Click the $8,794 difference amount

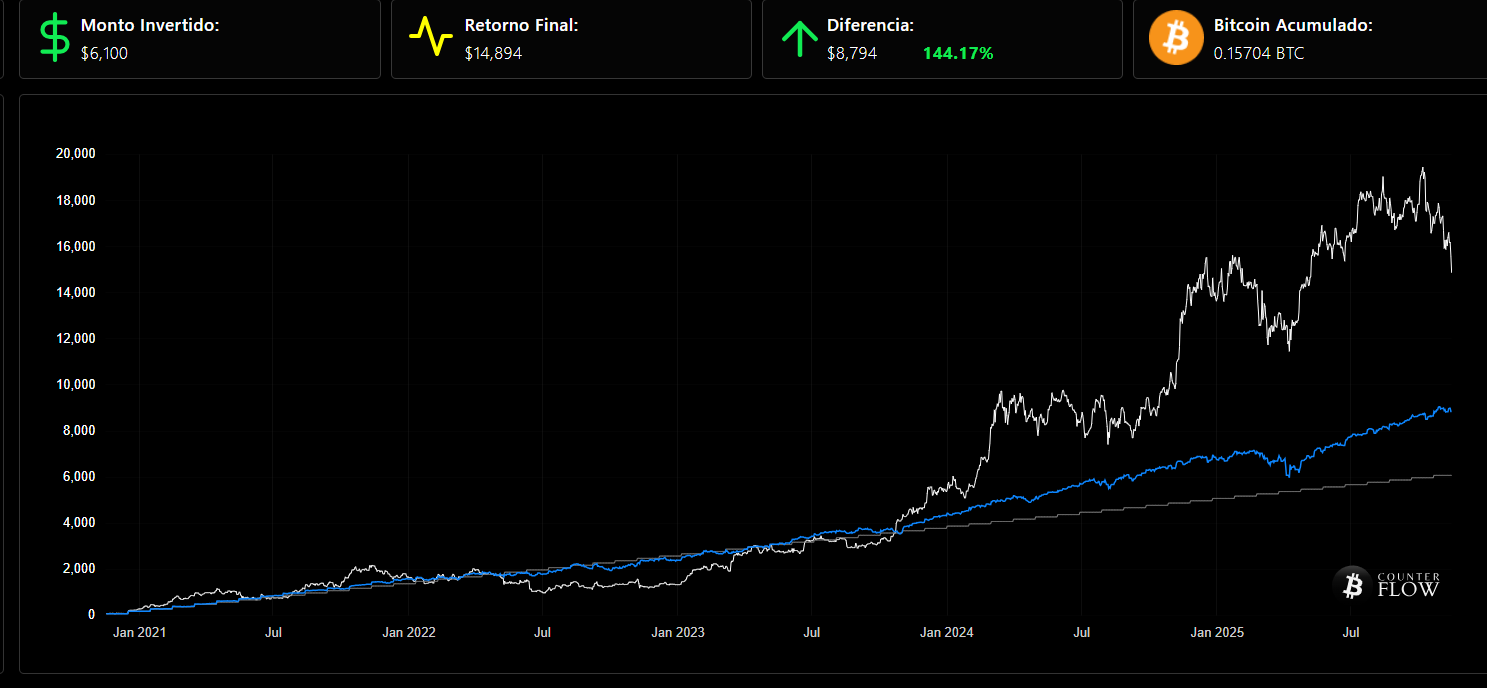coord(852,53)
